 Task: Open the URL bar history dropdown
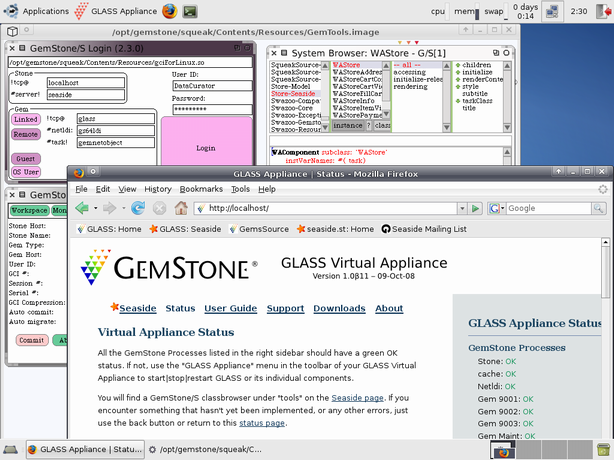pos(462,208)
